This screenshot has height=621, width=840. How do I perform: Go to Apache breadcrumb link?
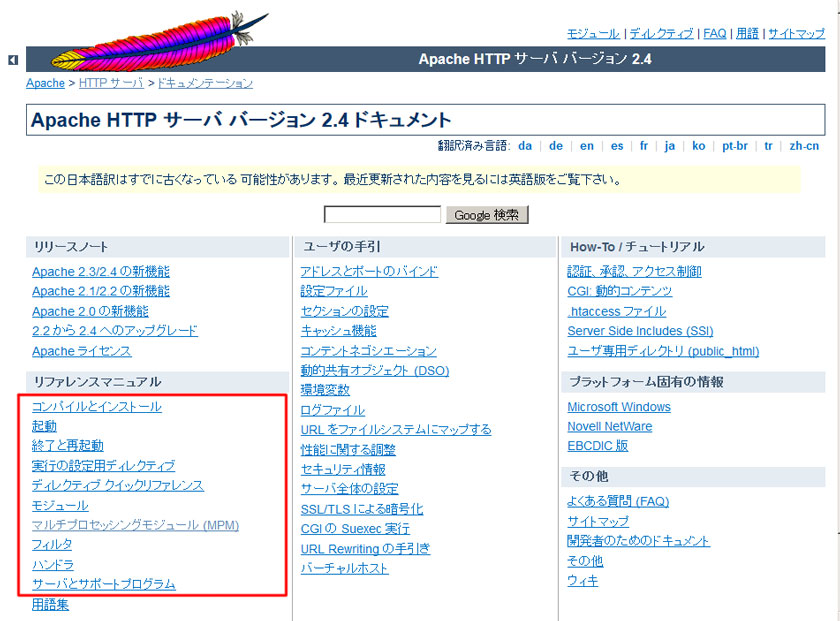(46, 84)
